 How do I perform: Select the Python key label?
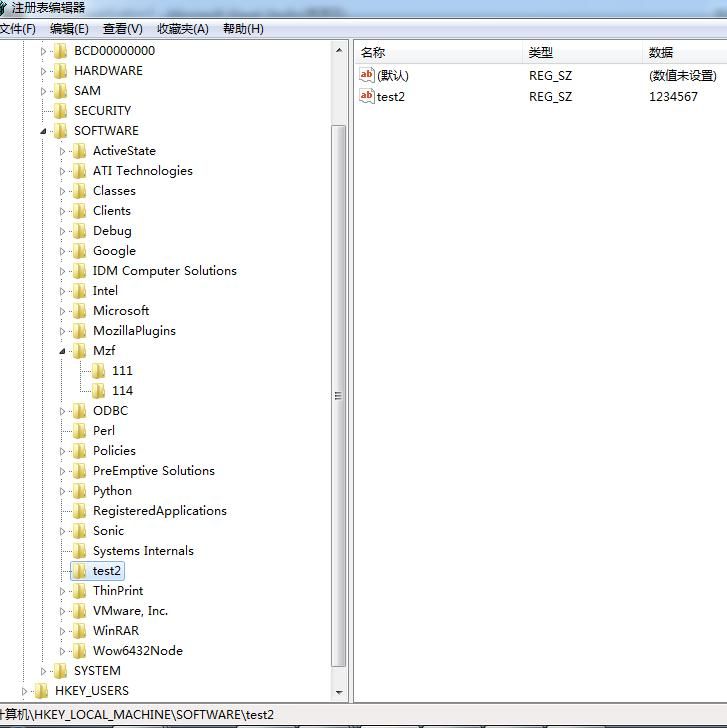pyautogui.click(x=112, y=491)
